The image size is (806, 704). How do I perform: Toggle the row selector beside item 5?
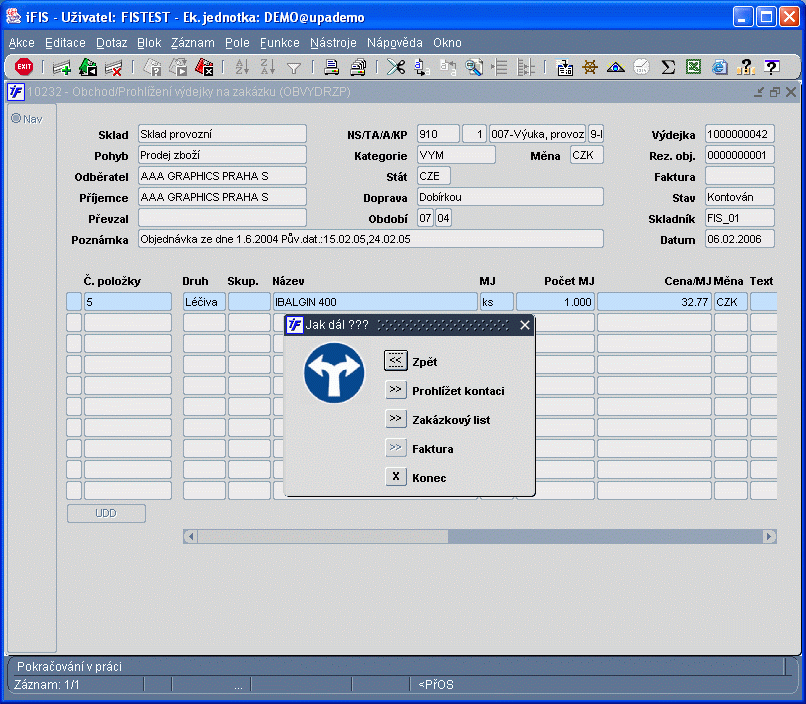(73, 302)
